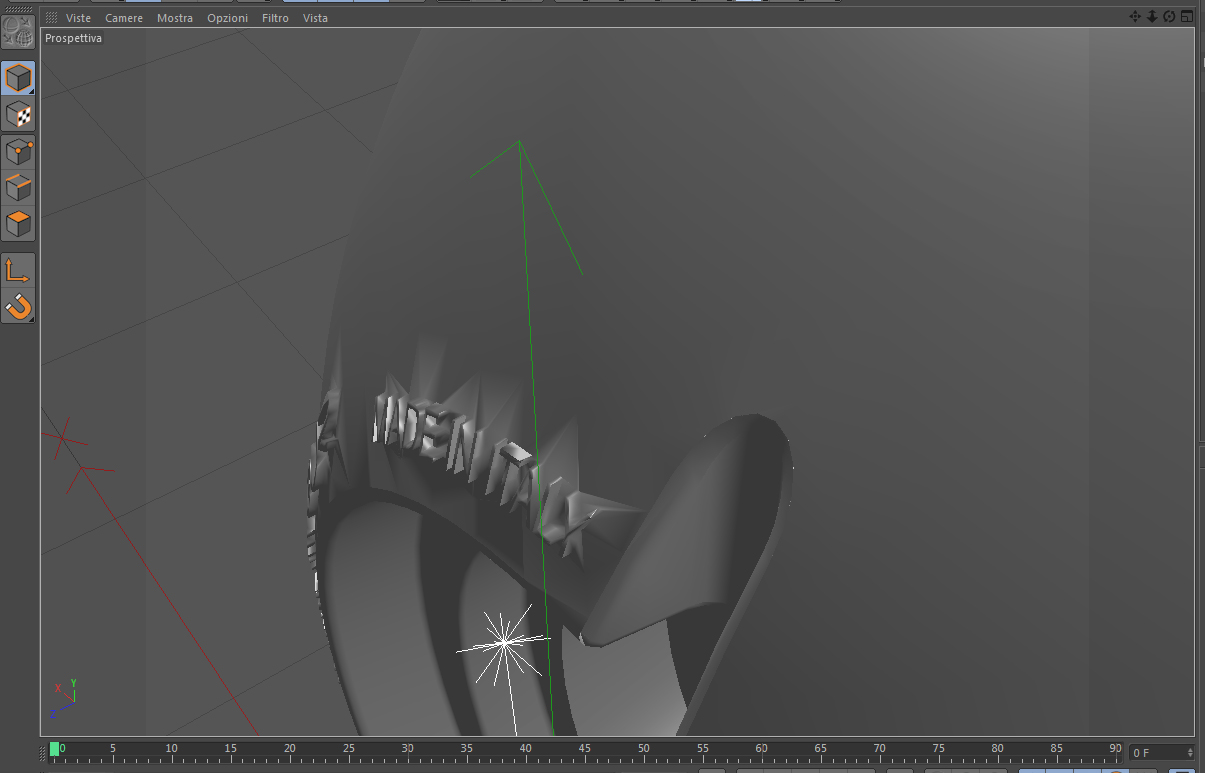Click the Vista menu label

315,18
